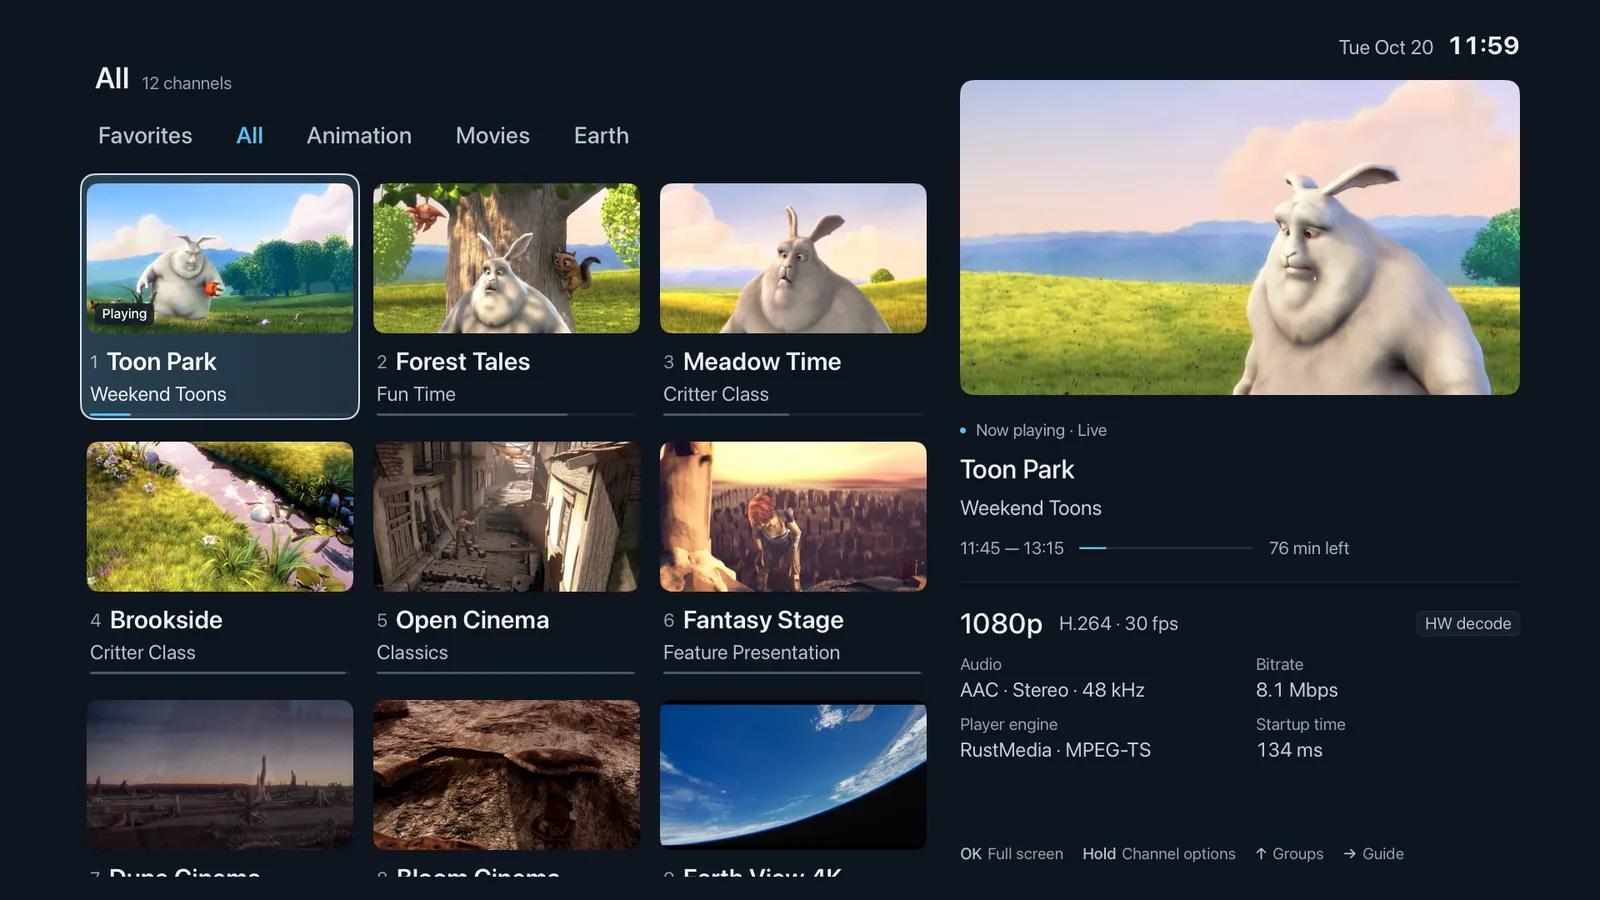
Task: Open the Open Cinema channel thumbnail
Action: point(506,517)
